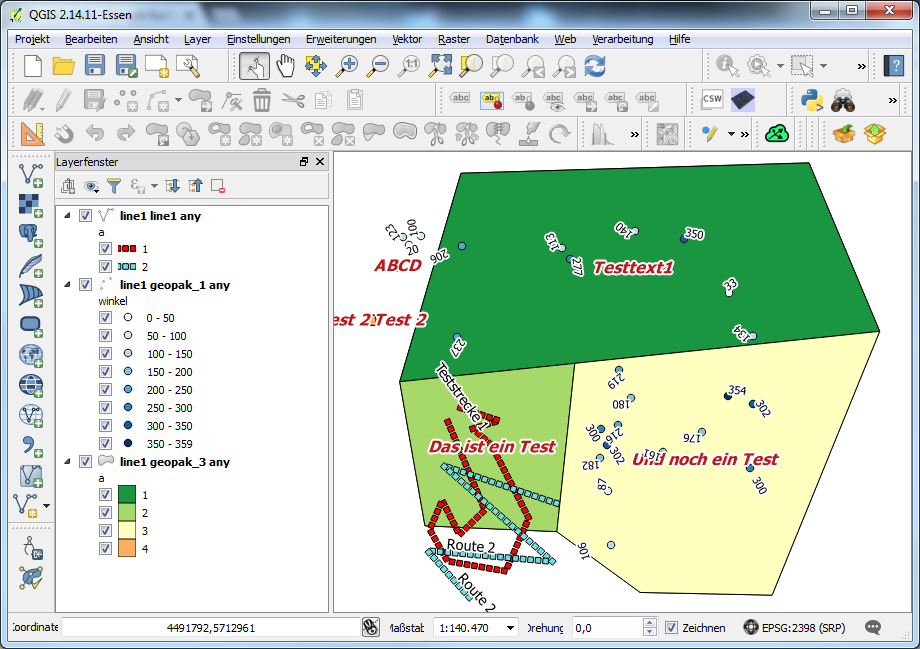Open the Maßstab scale dropdown
Screen dimensions: 920x649
pyautogui.click(x=511, y=628)
